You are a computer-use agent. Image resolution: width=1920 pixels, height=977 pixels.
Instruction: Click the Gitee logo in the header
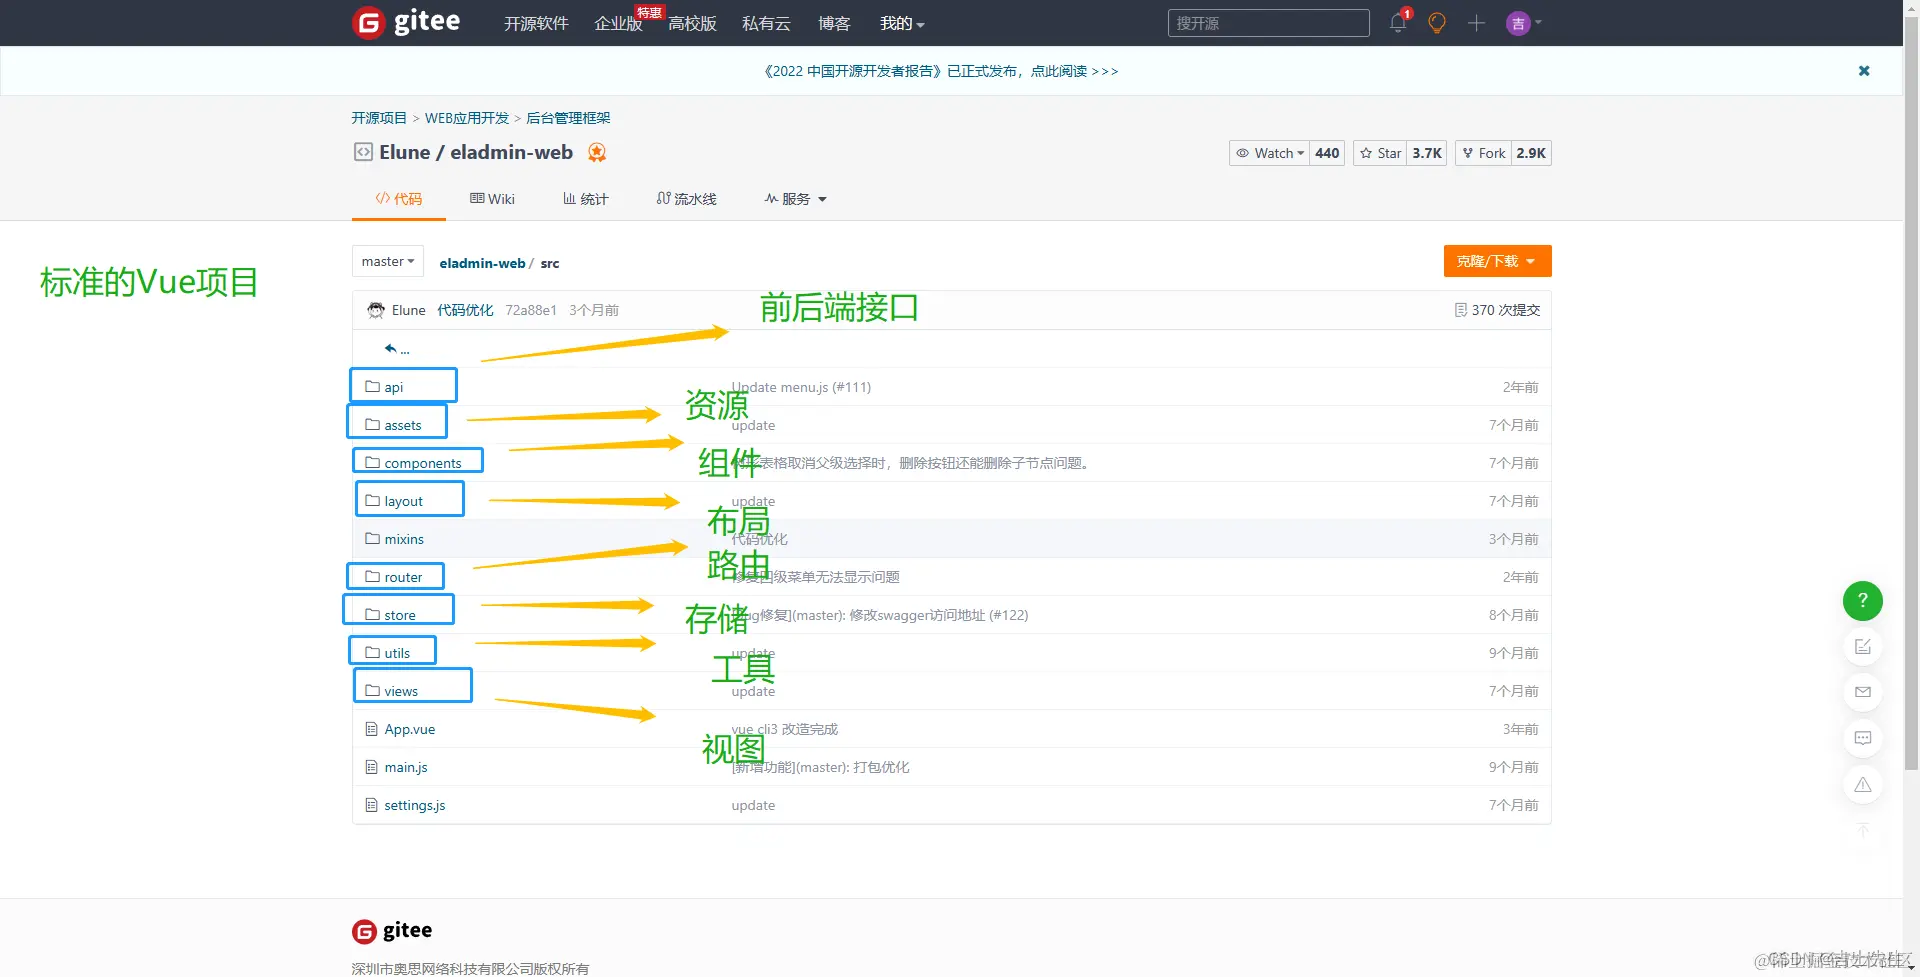[406, 22]
